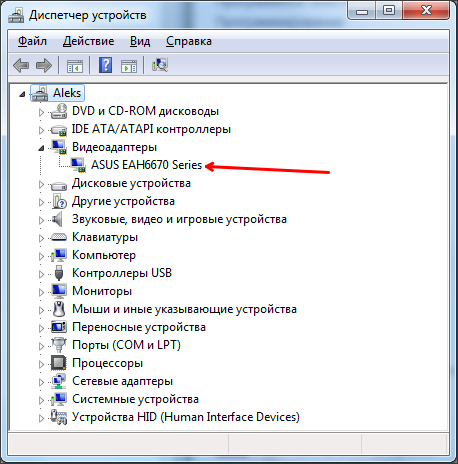Expand Контроллеры USB category arrow

[x=41, y=274]
